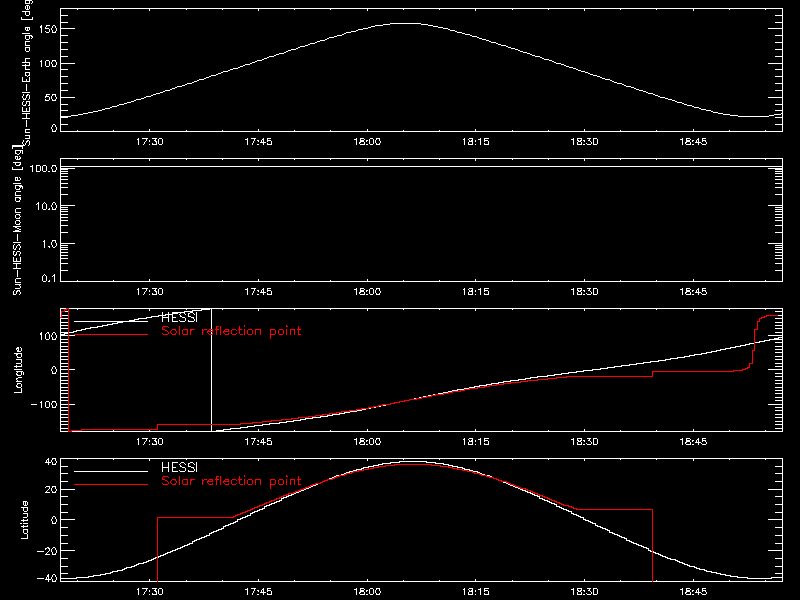This screenshot has height=600, width=800.
Task: Click red legend line sample in Longitude plot
Action: (111, 334)
